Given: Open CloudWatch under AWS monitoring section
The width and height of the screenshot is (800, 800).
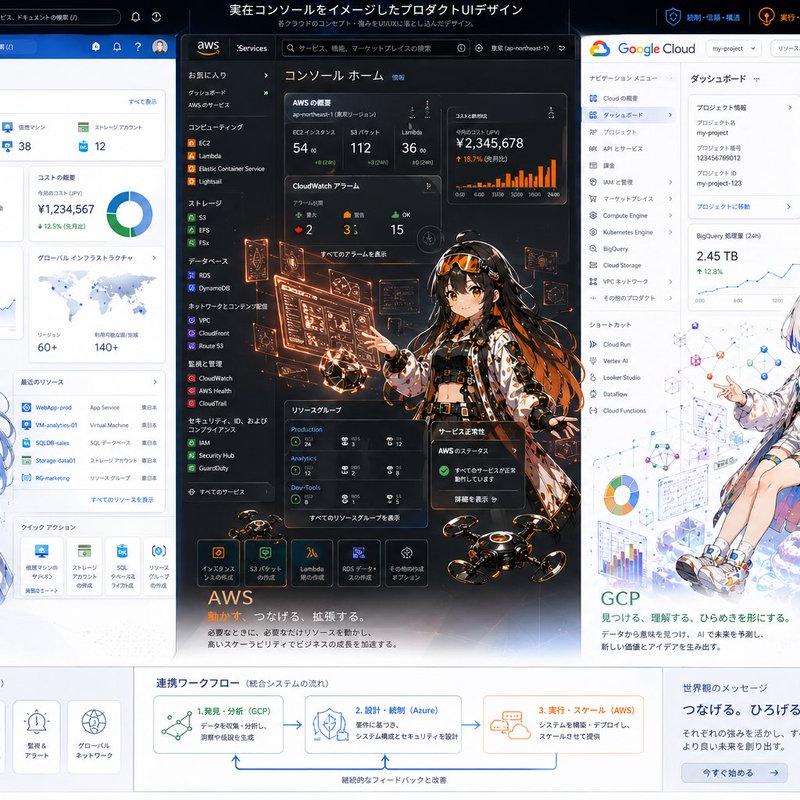Looking at the screenshot, I should tap(215, 378).
